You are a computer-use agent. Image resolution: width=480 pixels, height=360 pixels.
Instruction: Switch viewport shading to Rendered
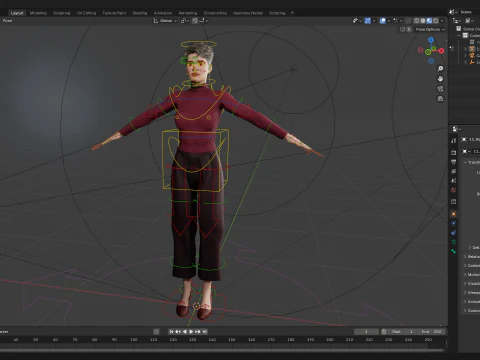click(x=436, y=21)
